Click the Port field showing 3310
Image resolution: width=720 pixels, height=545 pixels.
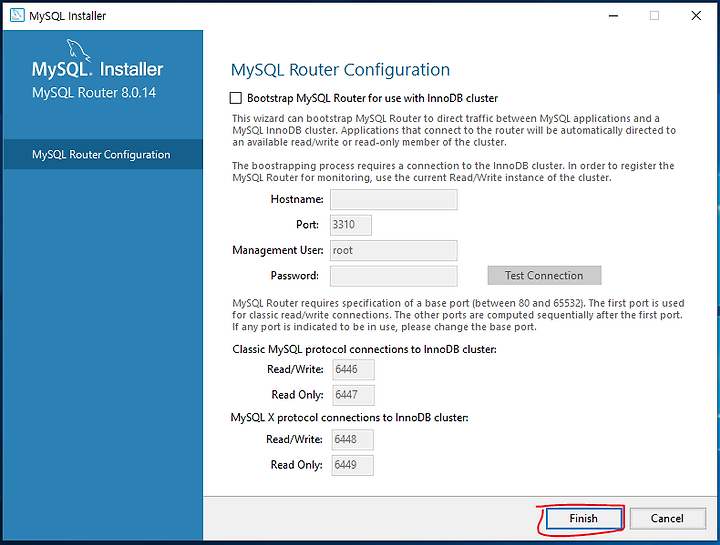coord(351,225)
